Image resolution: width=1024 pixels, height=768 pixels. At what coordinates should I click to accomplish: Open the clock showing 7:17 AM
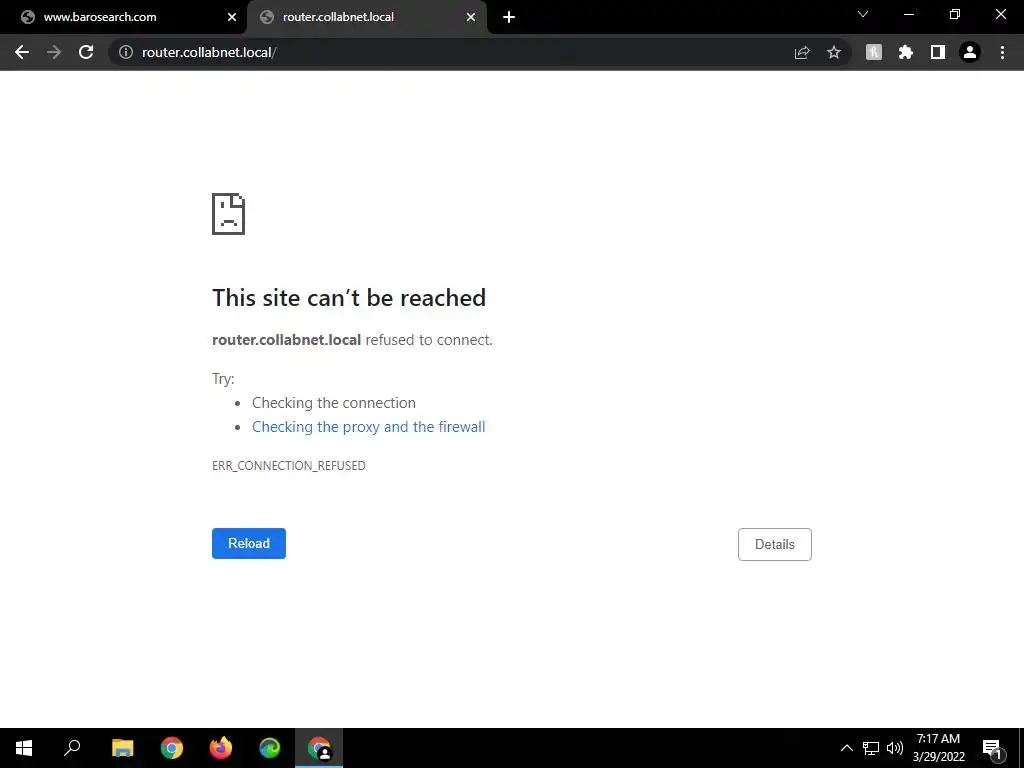tap(938, 748)
